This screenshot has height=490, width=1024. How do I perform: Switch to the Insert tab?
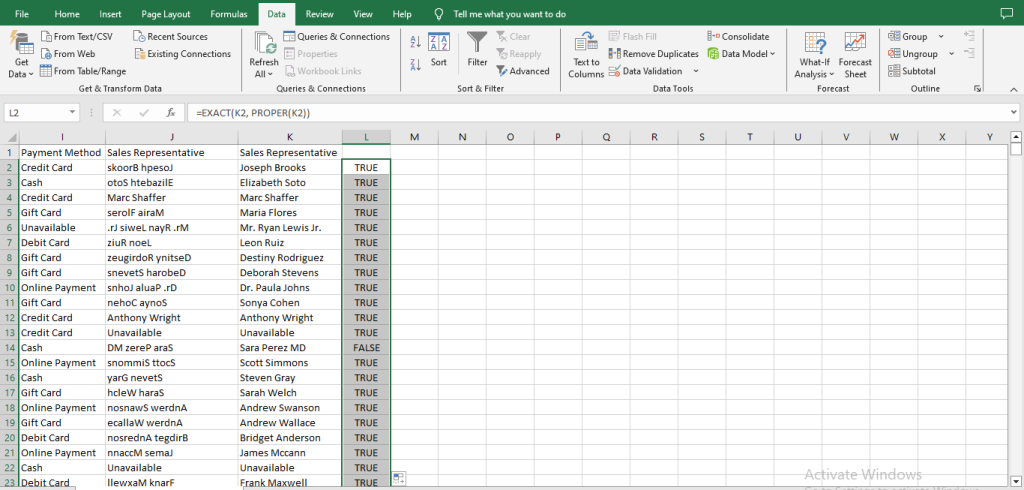(x=110, y=14)
